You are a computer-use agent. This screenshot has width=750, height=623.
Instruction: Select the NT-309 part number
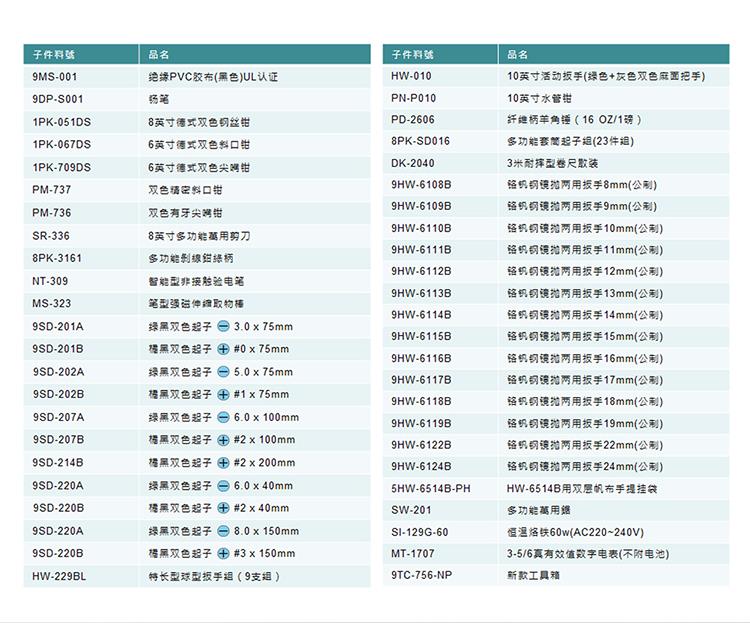click(50, 281)
